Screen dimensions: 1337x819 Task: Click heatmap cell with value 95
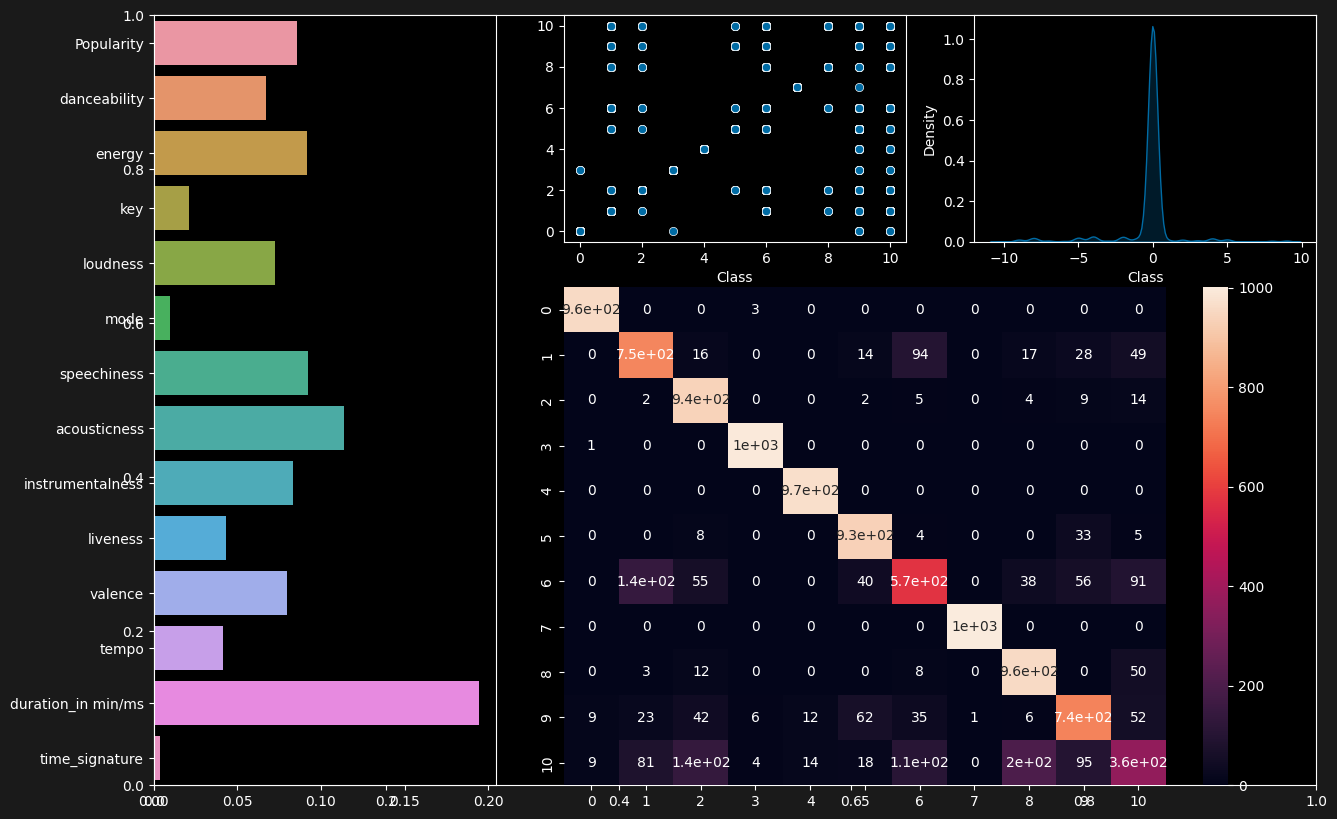(1083, 763)
